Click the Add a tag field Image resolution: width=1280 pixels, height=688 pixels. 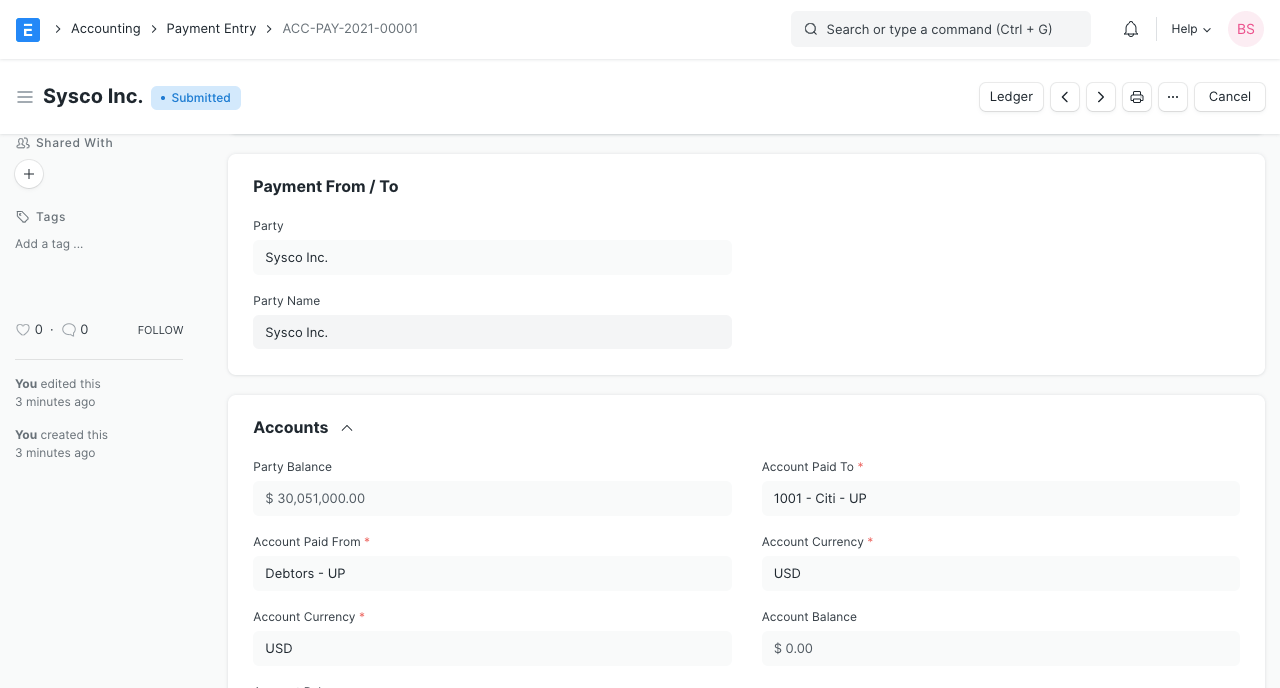pos(49,244)
